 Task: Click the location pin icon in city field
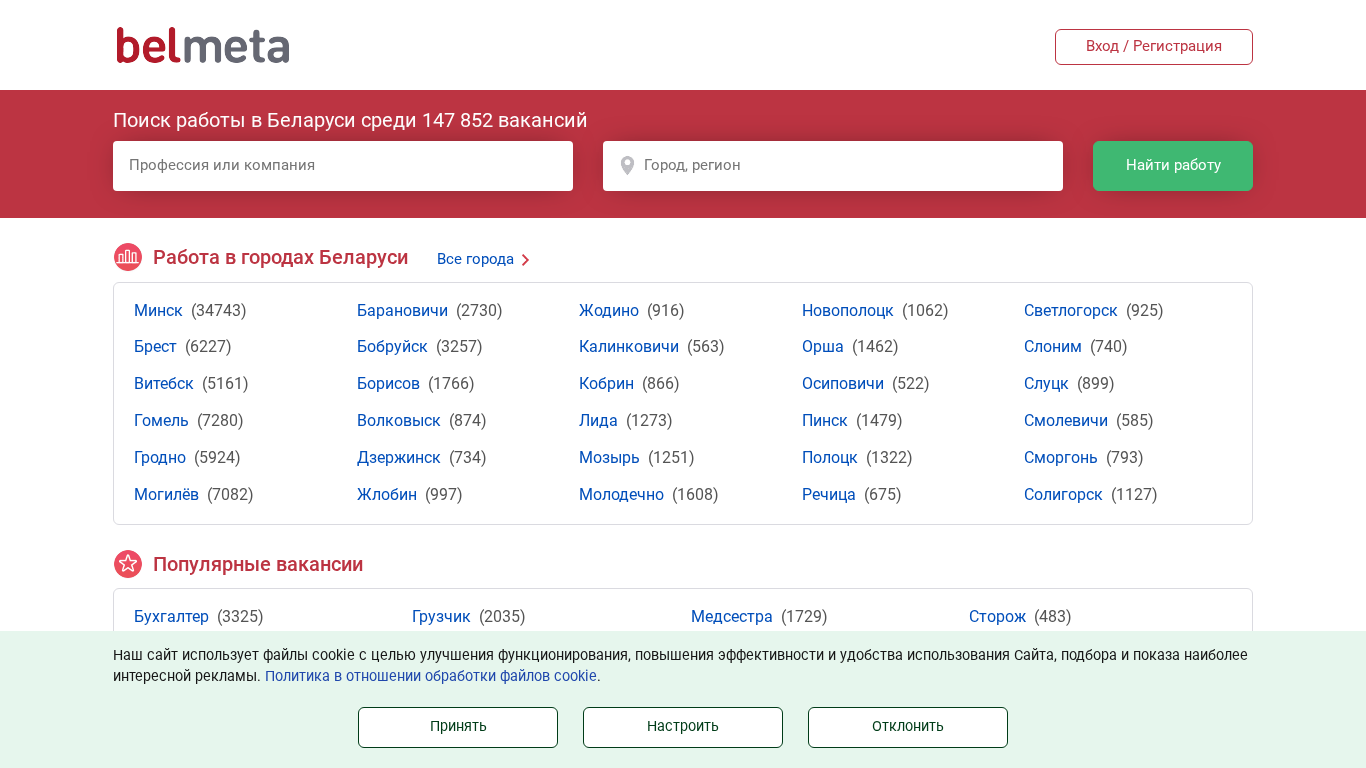pos(627,166)
